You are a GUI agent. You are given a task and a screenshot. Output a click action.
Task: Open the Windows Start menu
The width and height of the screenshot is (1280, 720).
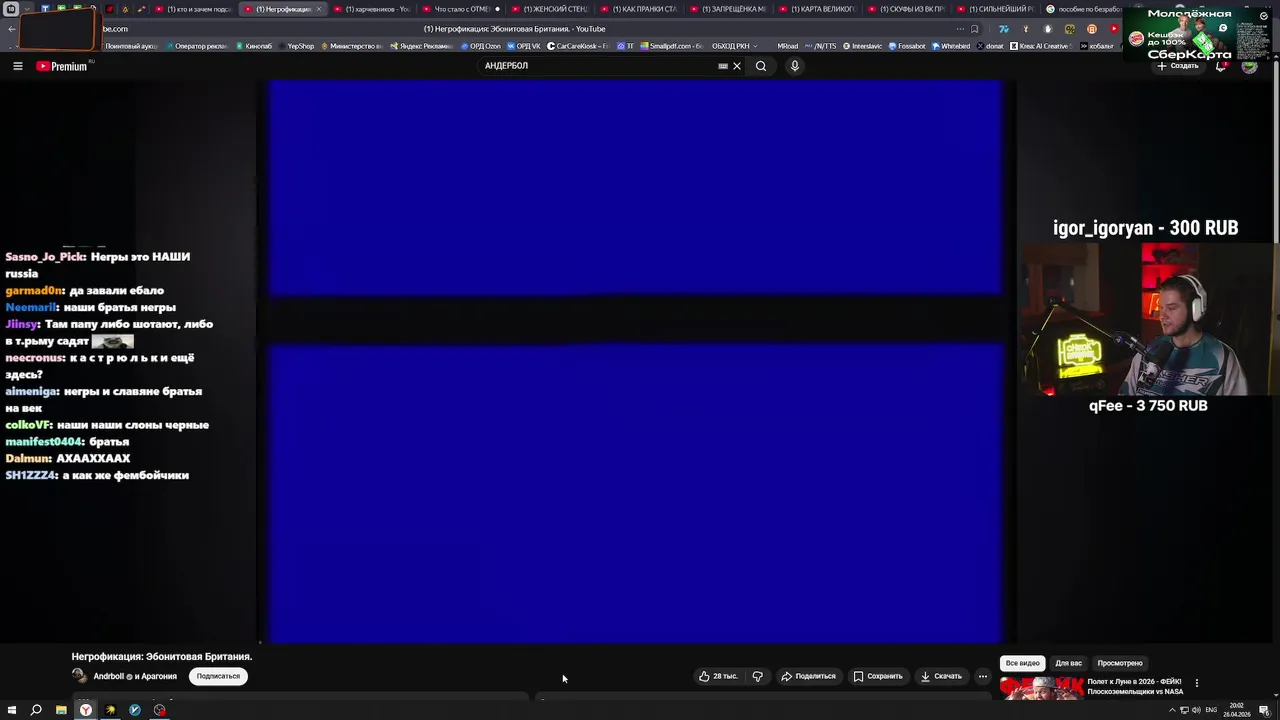[11, 710]
